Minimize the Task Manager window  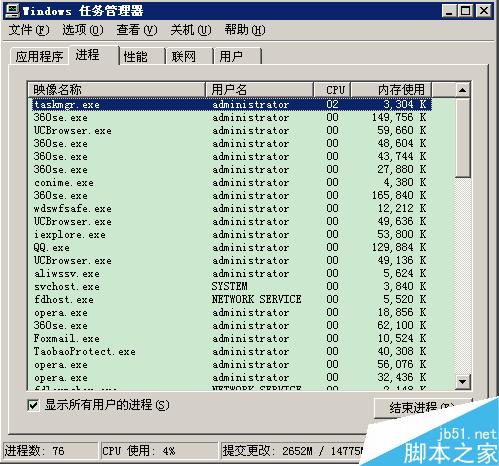click(x=449, y=11)
